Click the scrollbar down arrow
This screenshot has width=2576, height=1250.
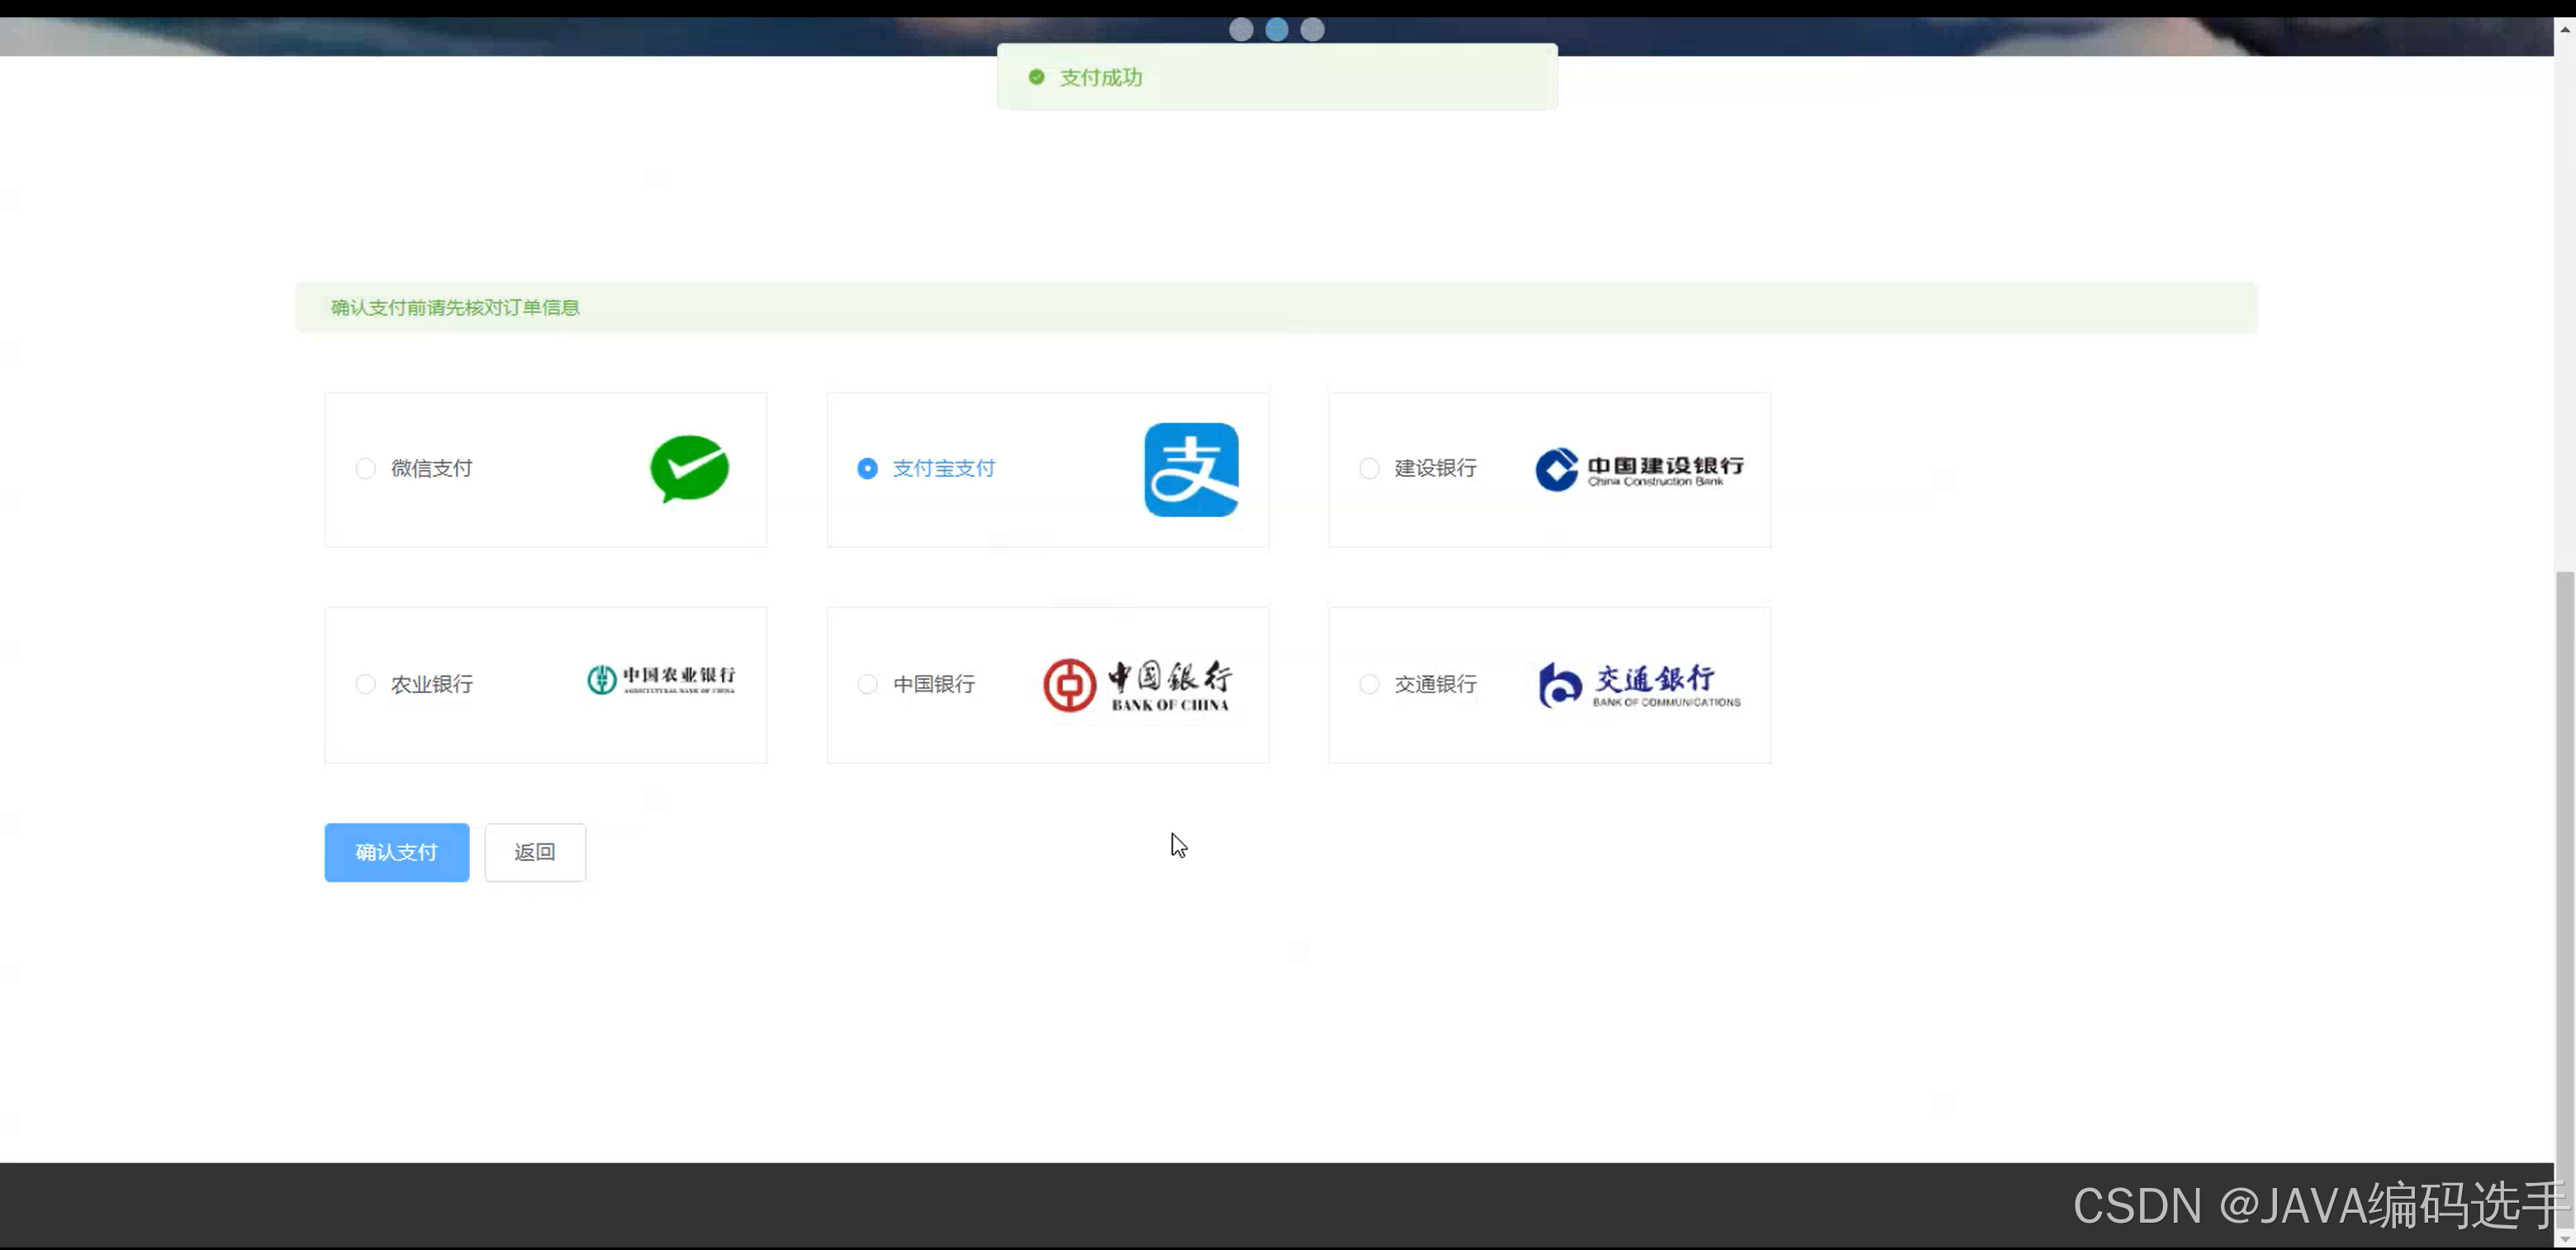coord(2564,1239)
